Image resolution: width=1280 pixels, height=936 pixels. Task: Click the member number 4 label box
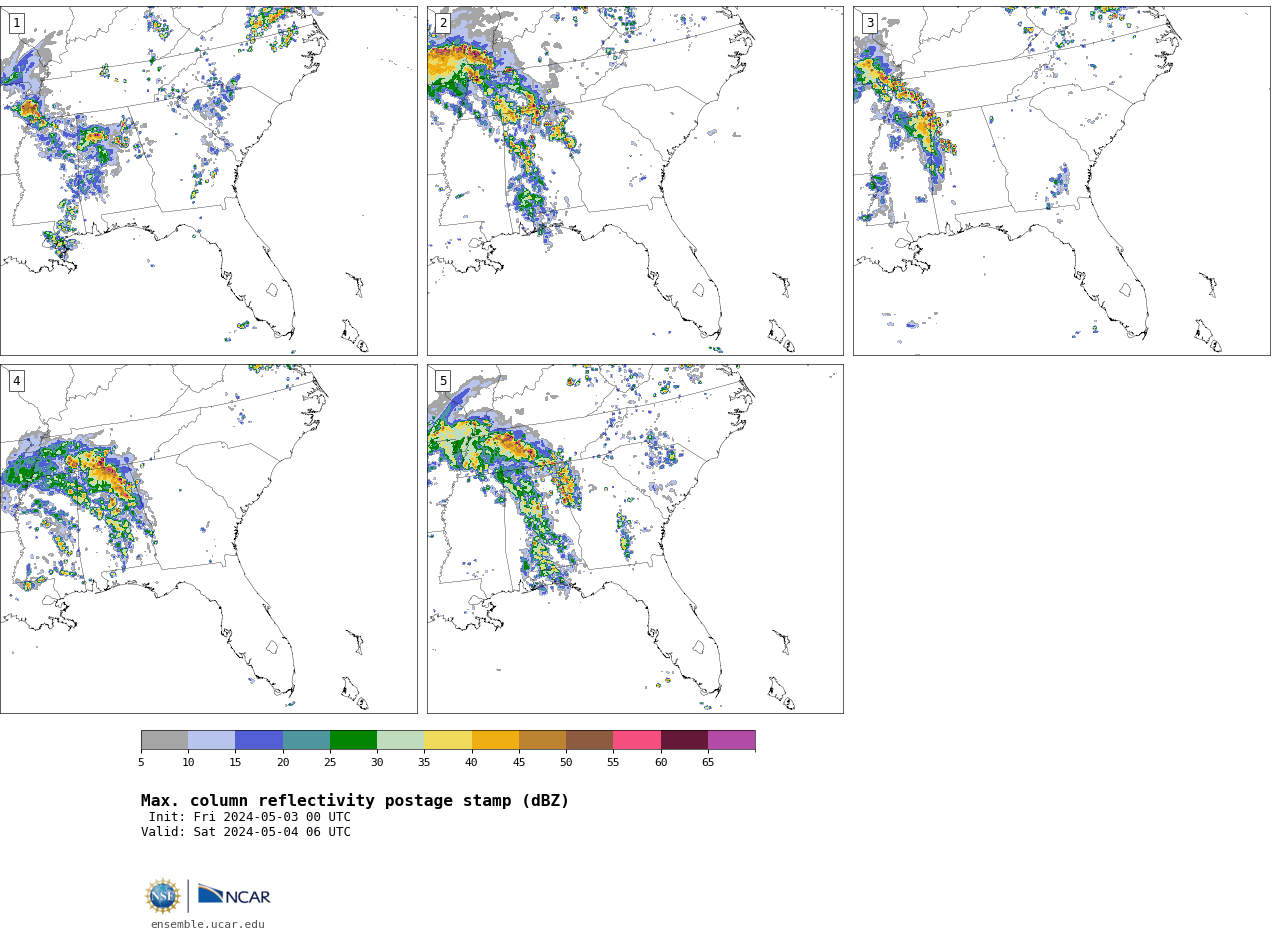click(x=16, y=381)
